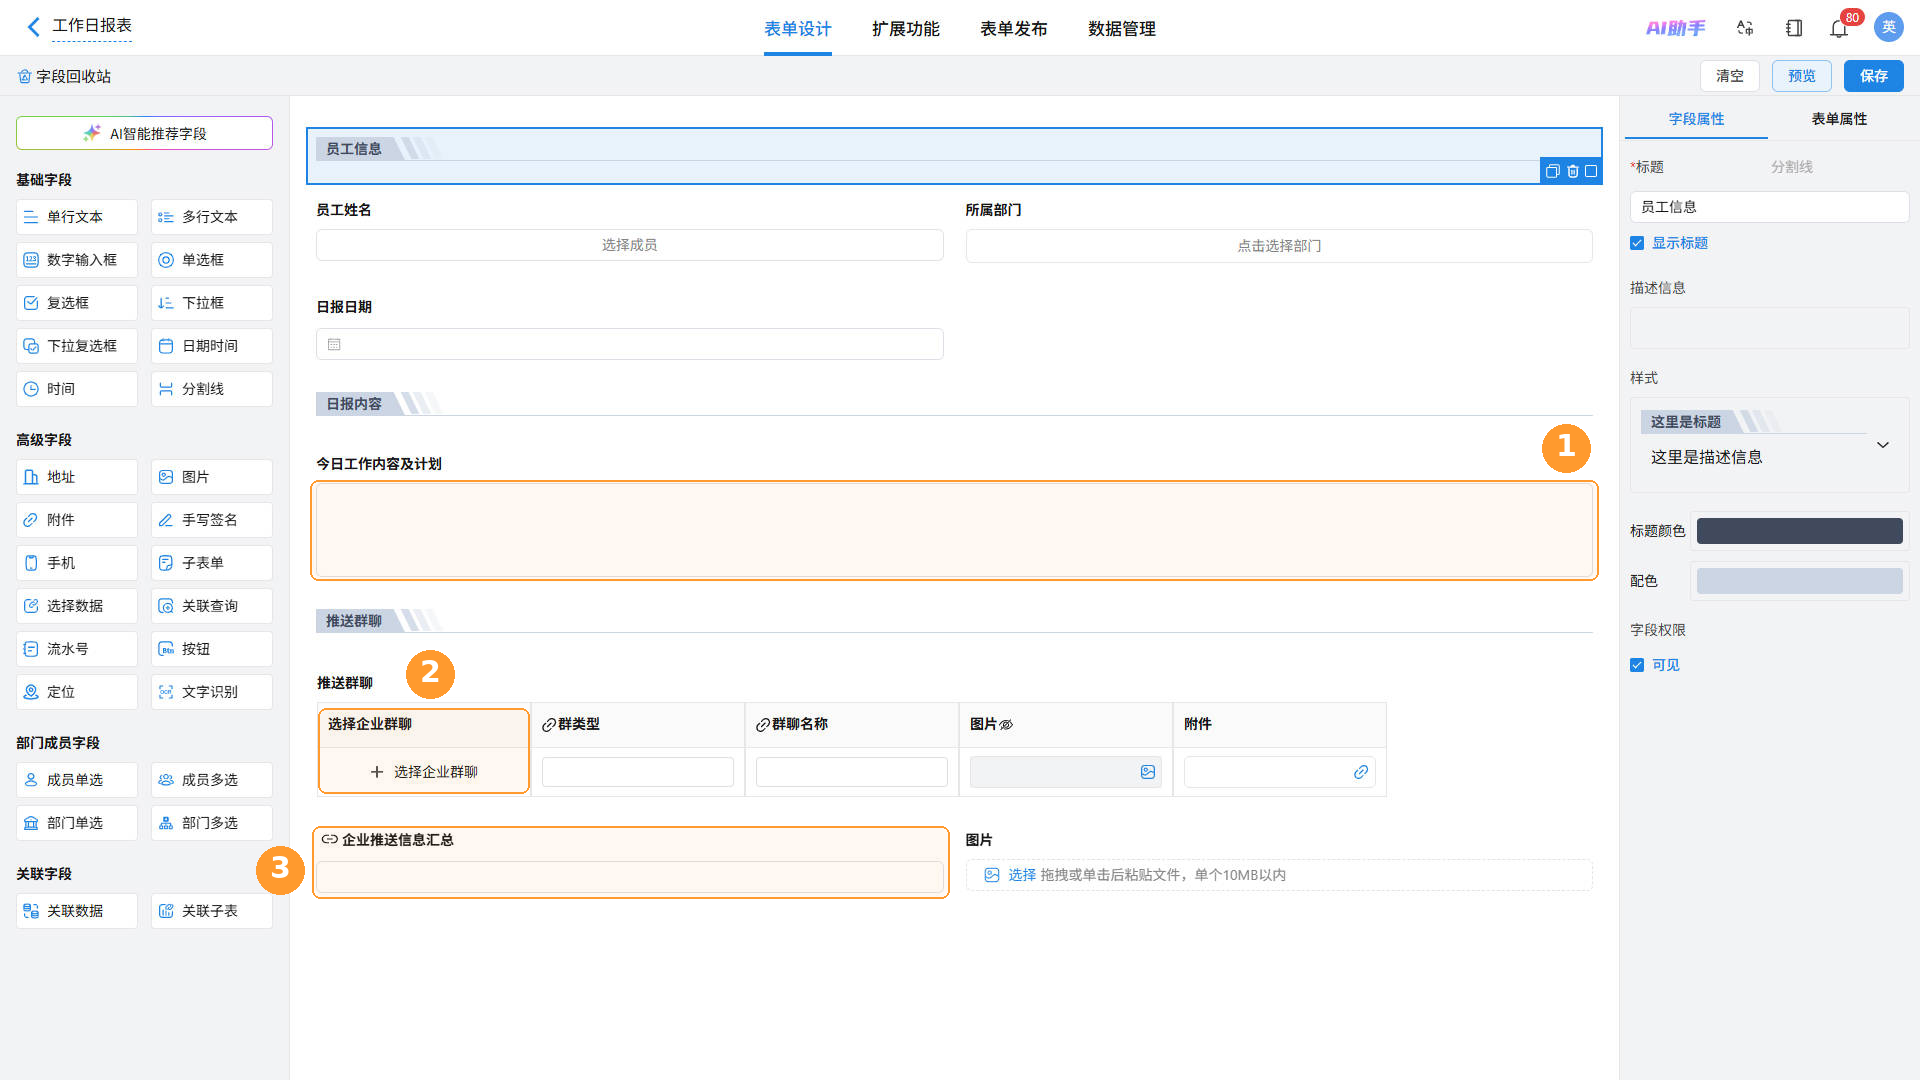Click the 群聊名称 table input
1920x1080 pixels.
pos(852,772)
